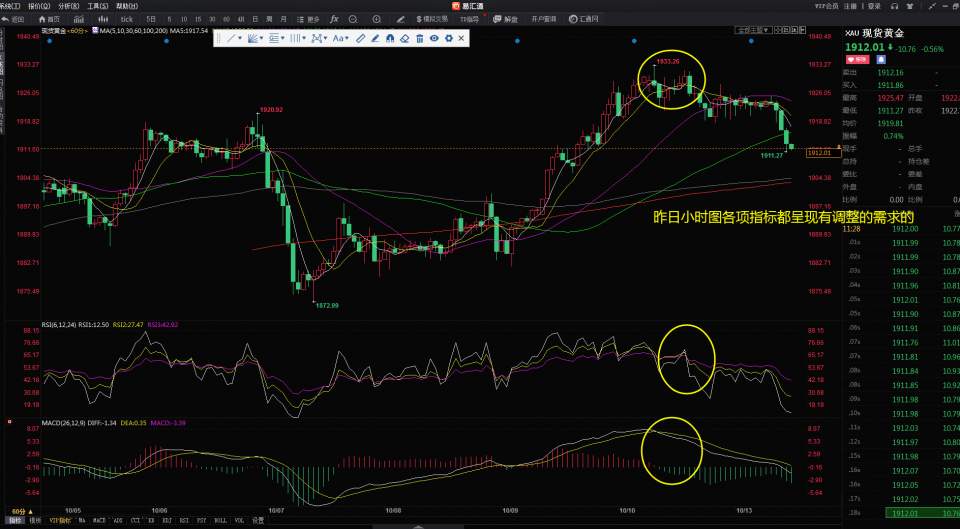This screenshot has width=960, height=529.
Task: Add XAU to favorites heart button
Action: pos(858,59)
